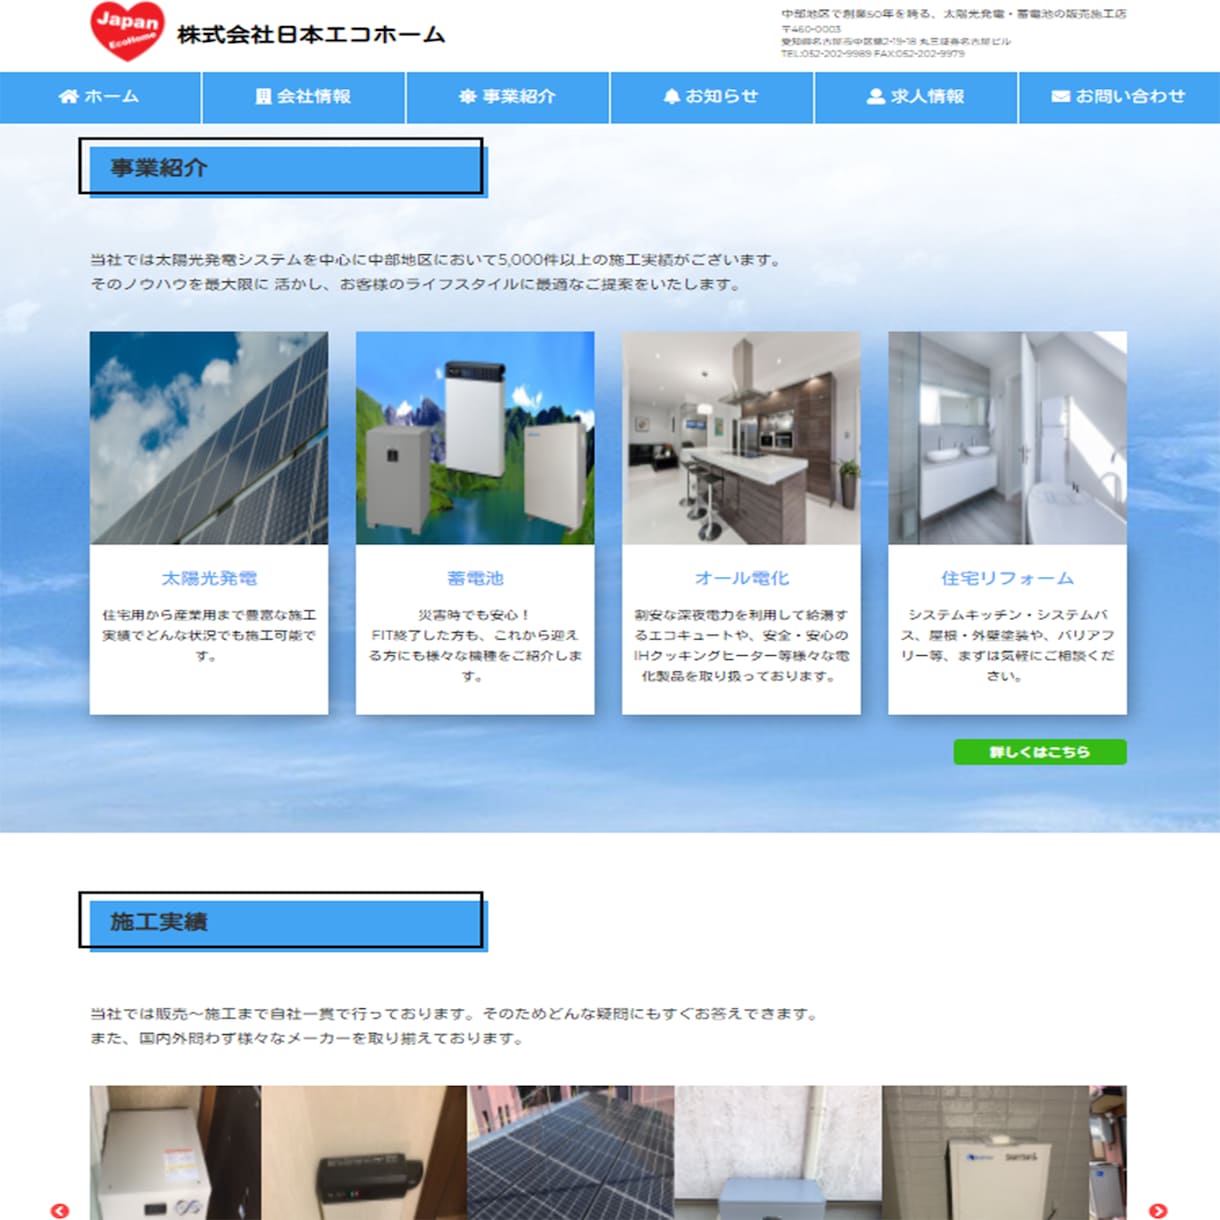1220x1220 pixels.
Task: Click the gear icon beside 事業紹介
Action: pyautogui.click(x=467, y=97)
